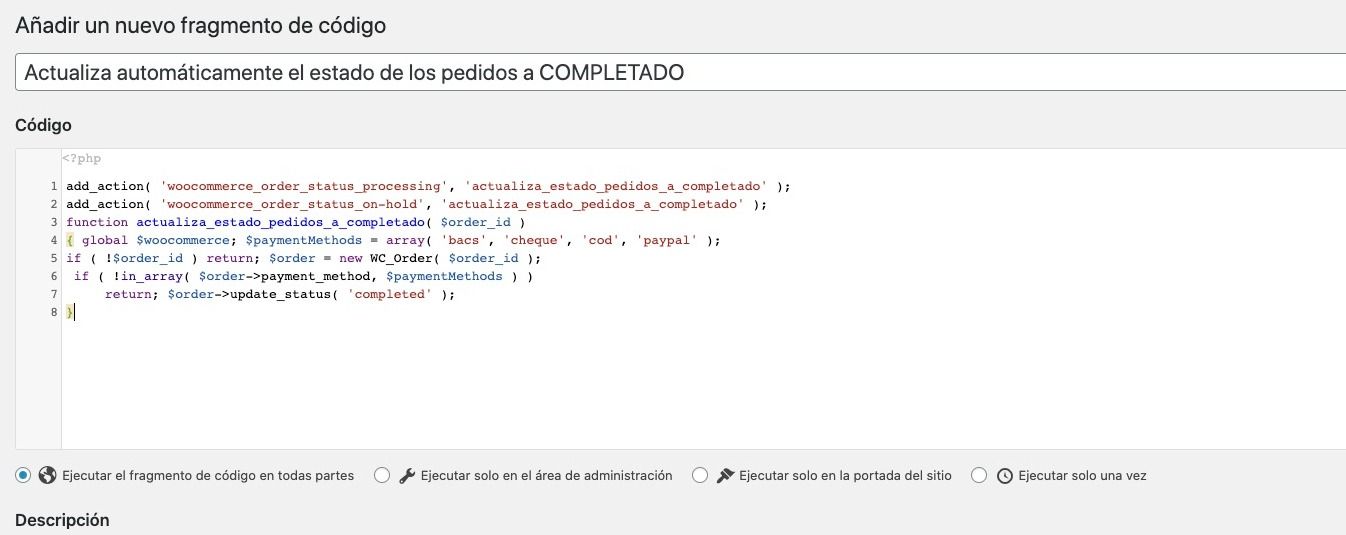
Task: Click line number 1 in code gutter
Action: point(53,186)
